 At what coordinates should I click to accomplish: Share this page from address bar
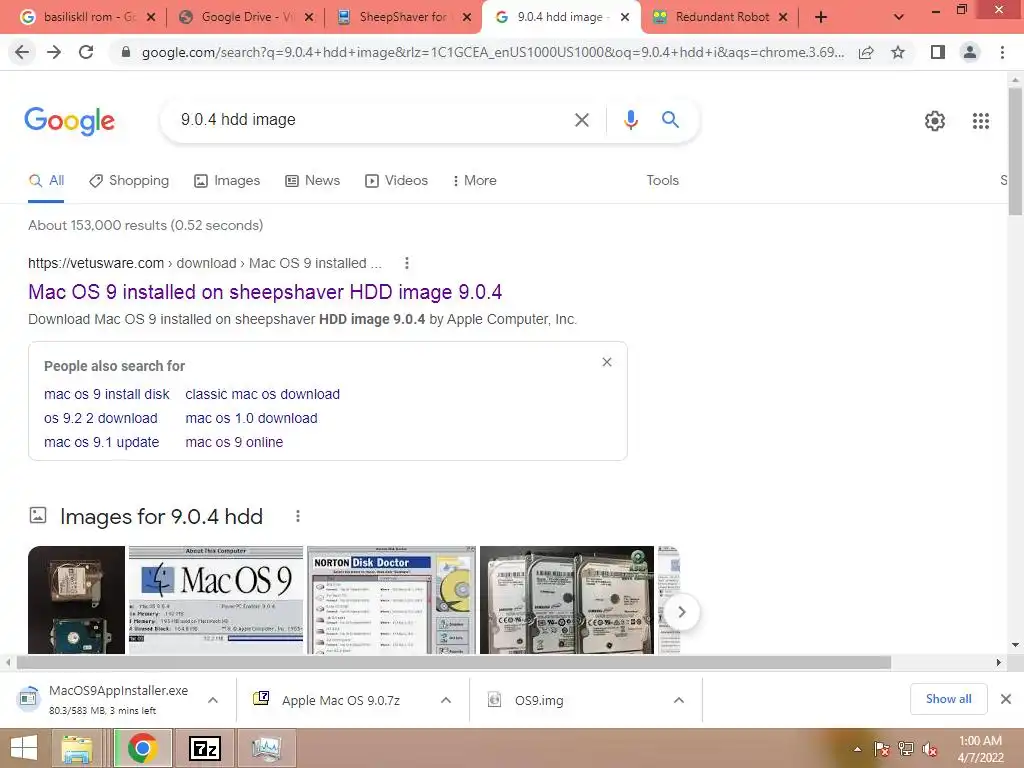tap(866, 52)
